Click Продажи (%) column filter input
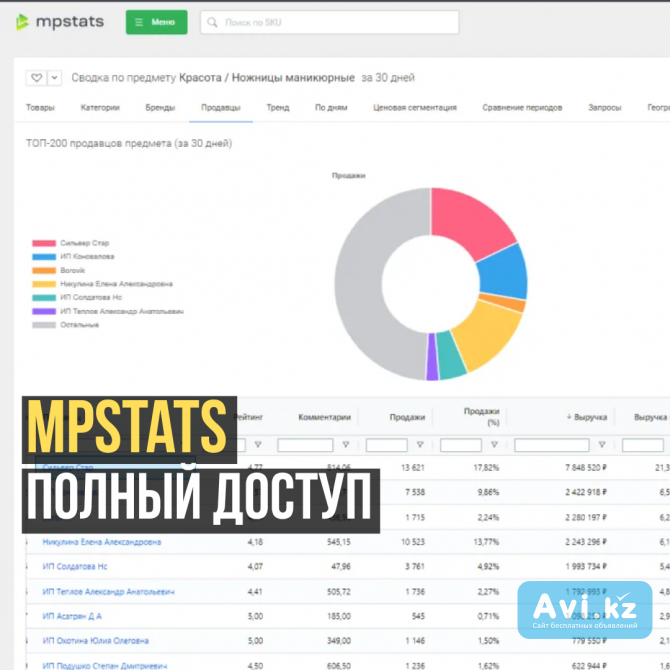The image size is (670, 670). pyautogui.click(x=461, y=445)
